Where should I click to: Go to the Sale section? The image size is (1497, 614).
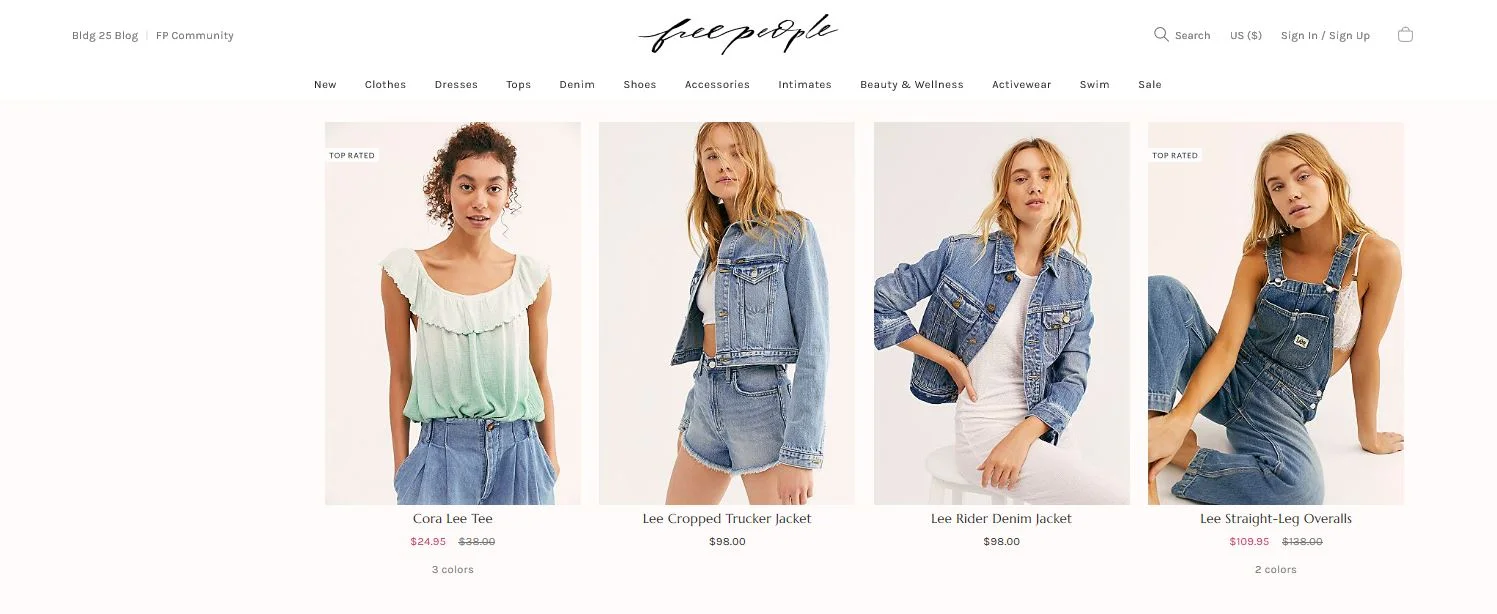1150,85
